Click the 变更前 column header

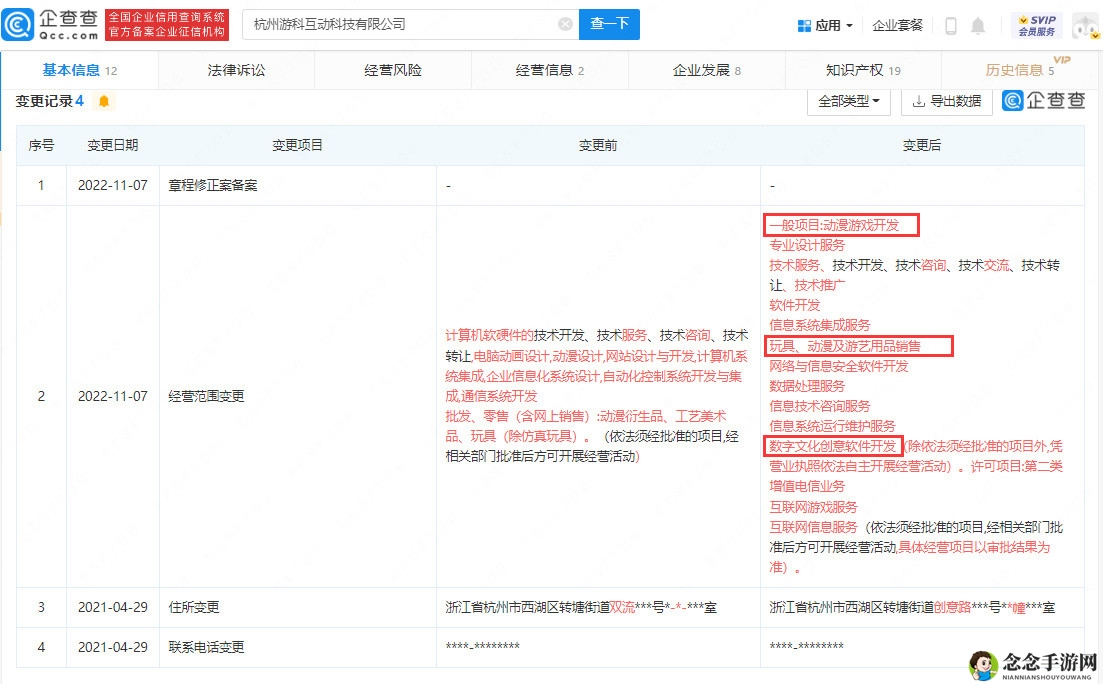pos(598,146)
